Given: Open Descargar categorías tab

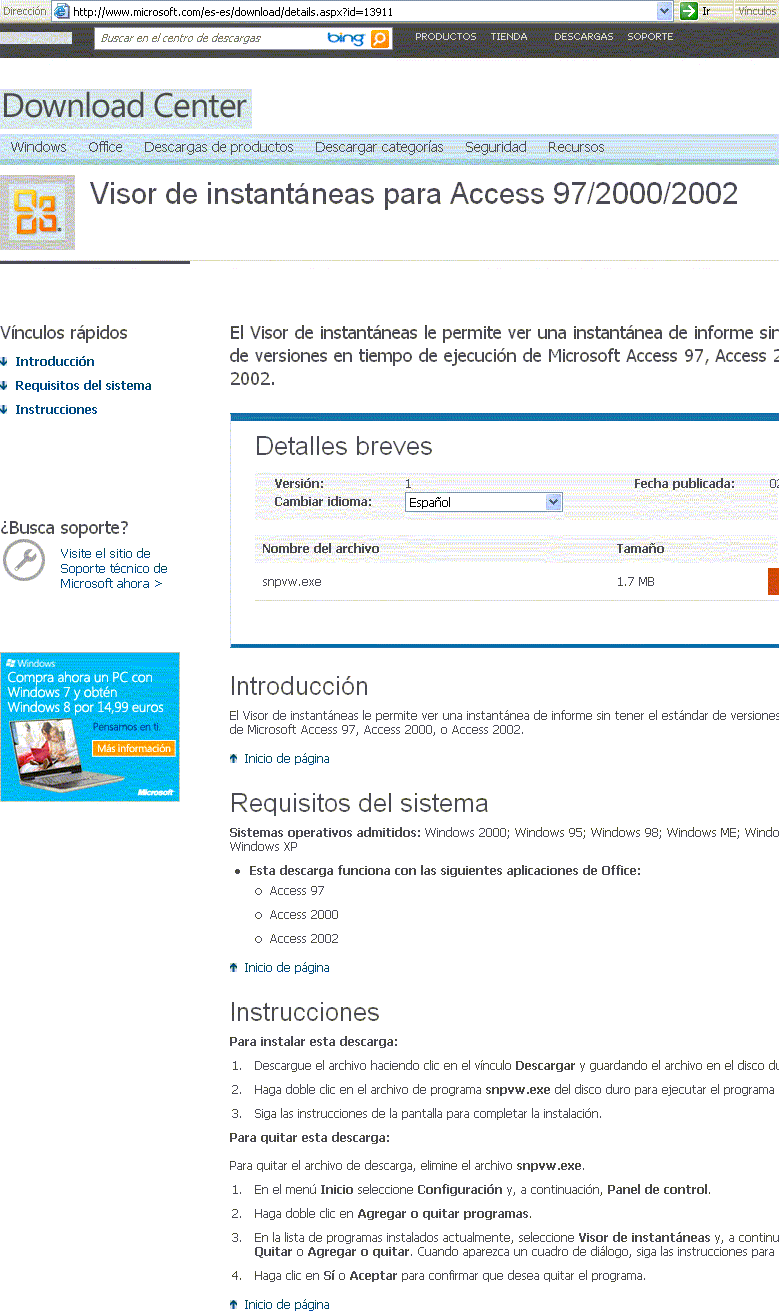Looking at the screenshot, I should [379, 147].
